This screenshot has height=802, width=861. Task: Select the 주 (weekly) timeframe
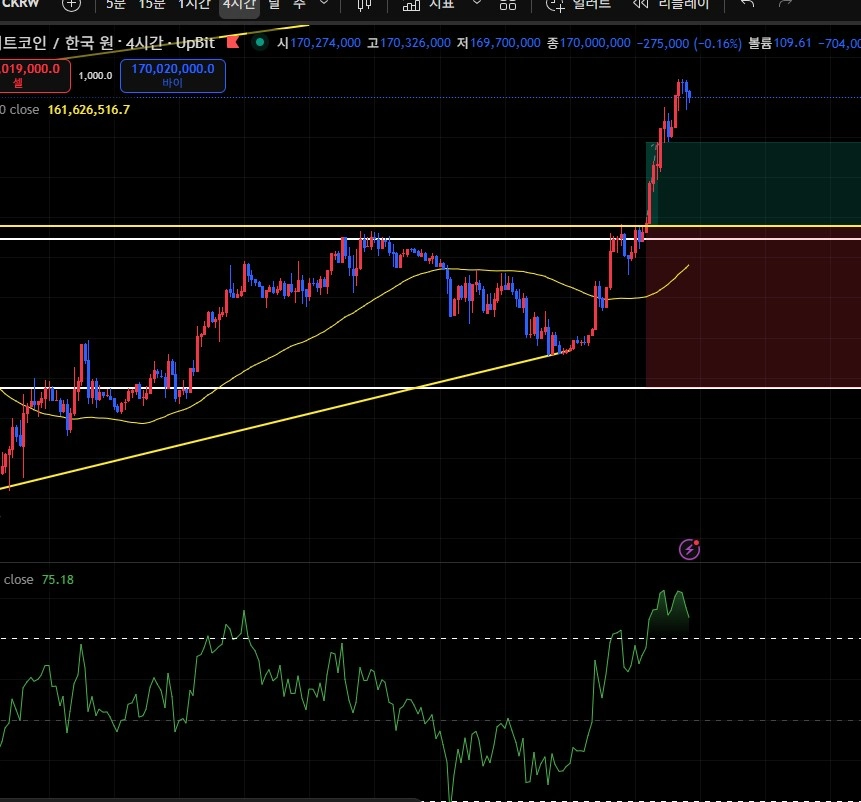tap(298, 4)
